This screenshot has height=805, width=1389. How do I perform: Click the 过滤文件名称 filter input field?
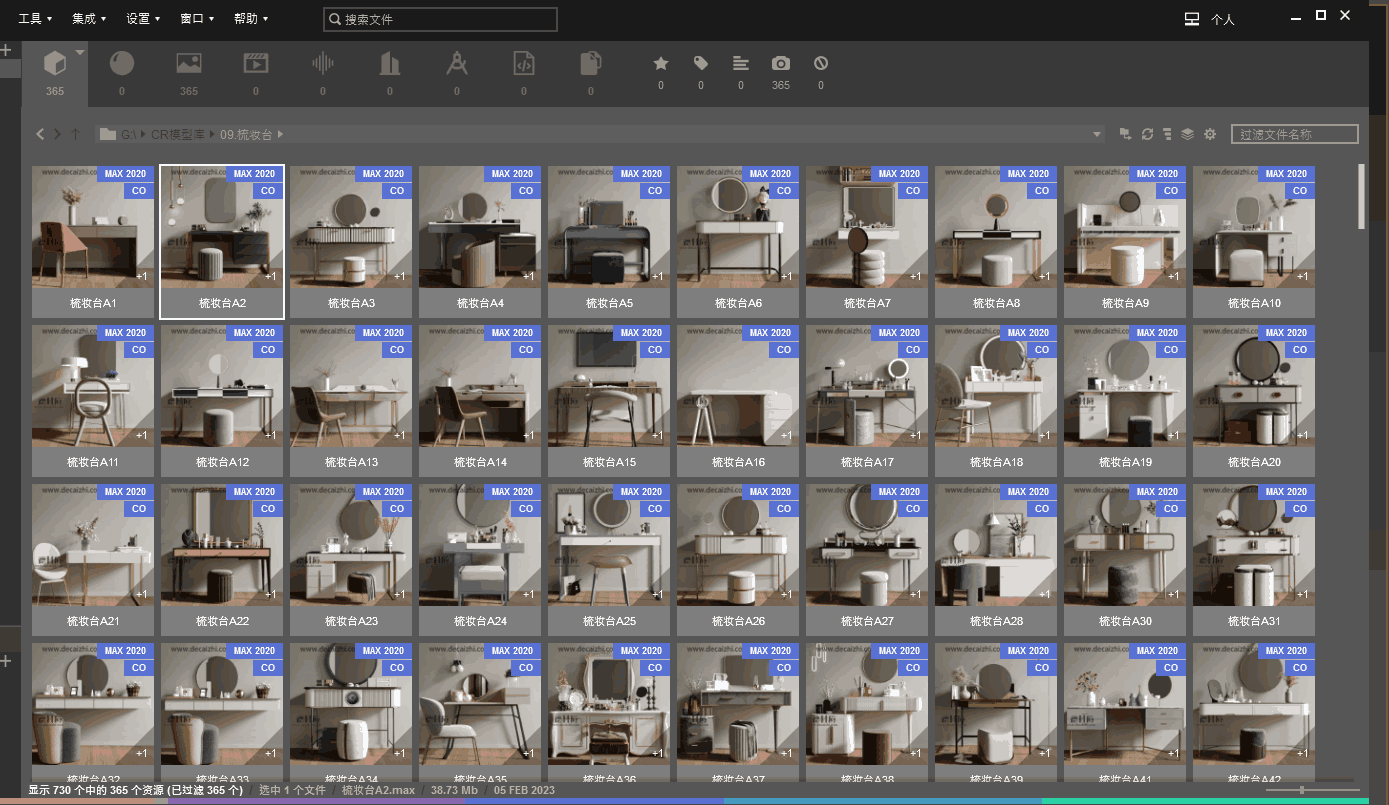click(1295, 134)
